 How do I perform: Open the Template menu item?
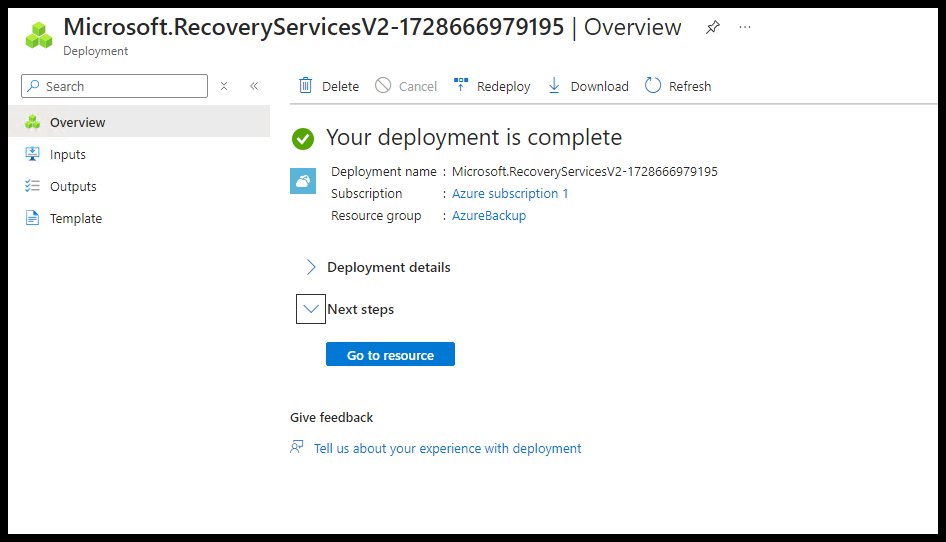click(140, 218)
